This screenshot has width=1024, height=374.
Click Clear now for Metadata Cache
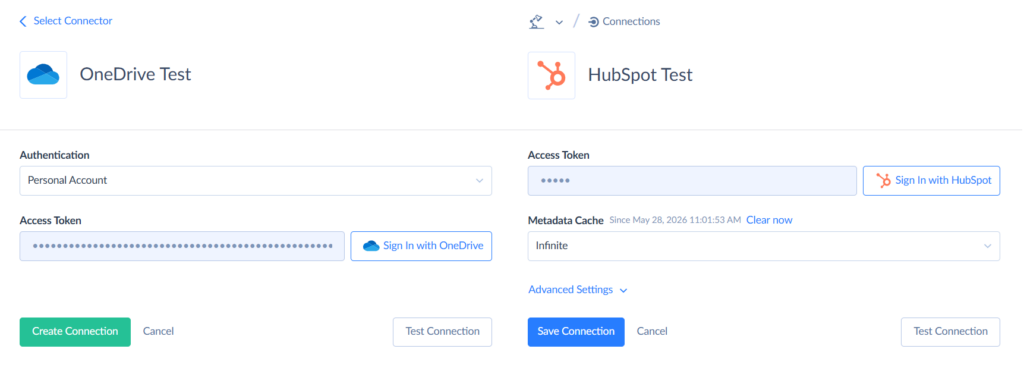(x=769, y=220)
